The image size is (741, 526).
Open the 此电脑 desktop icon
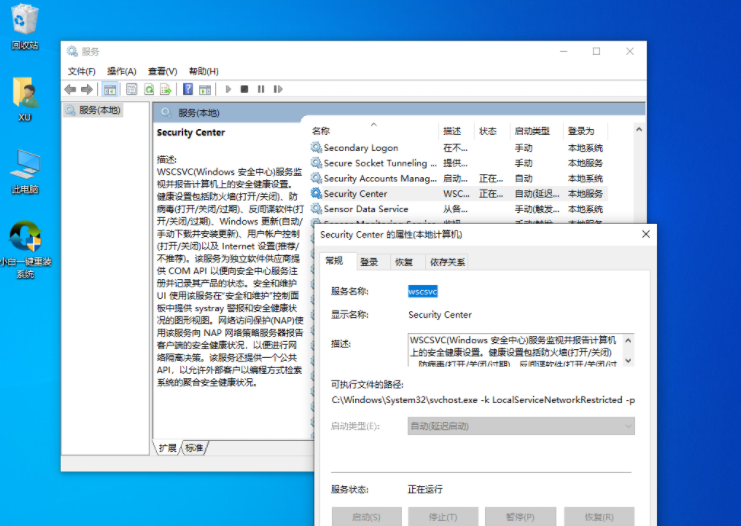click(x=25, y=170)
